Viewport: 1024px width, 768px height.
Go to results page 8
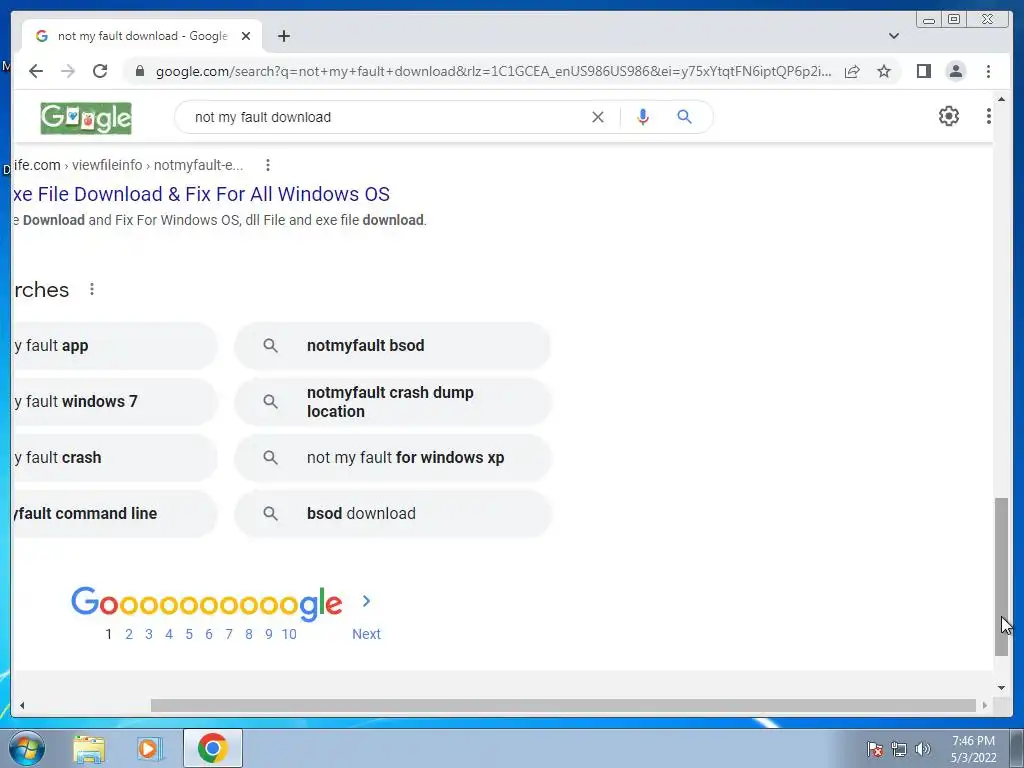[x=249, y=634]
